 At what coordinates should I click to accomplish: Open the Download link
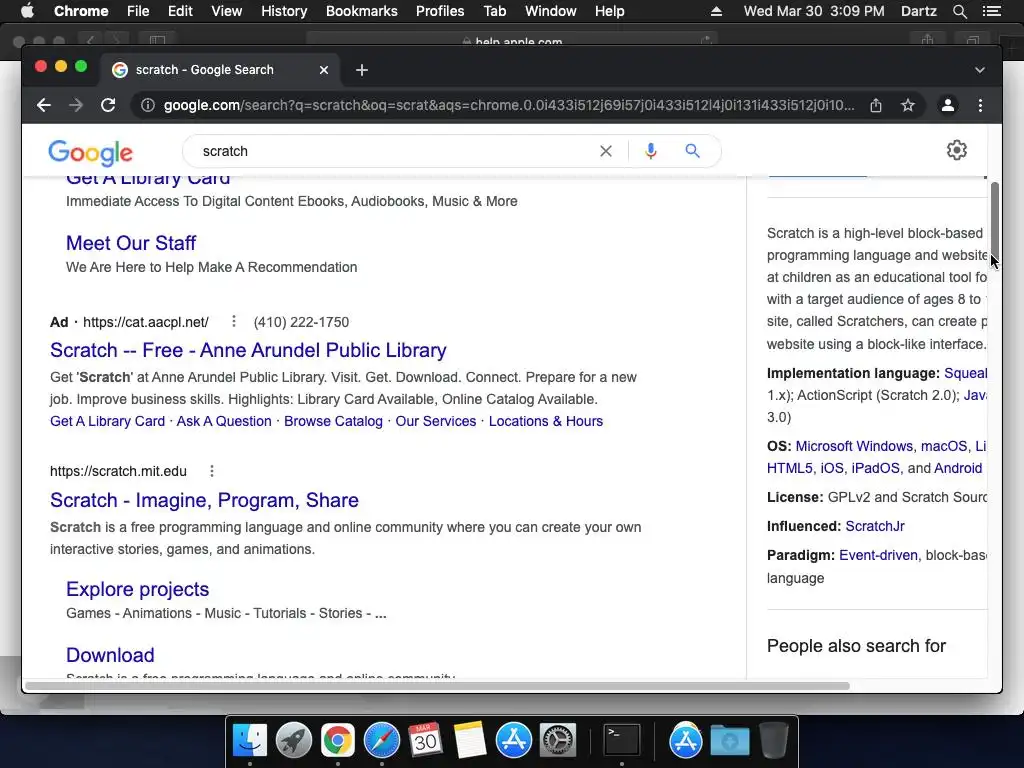[110, 655]
